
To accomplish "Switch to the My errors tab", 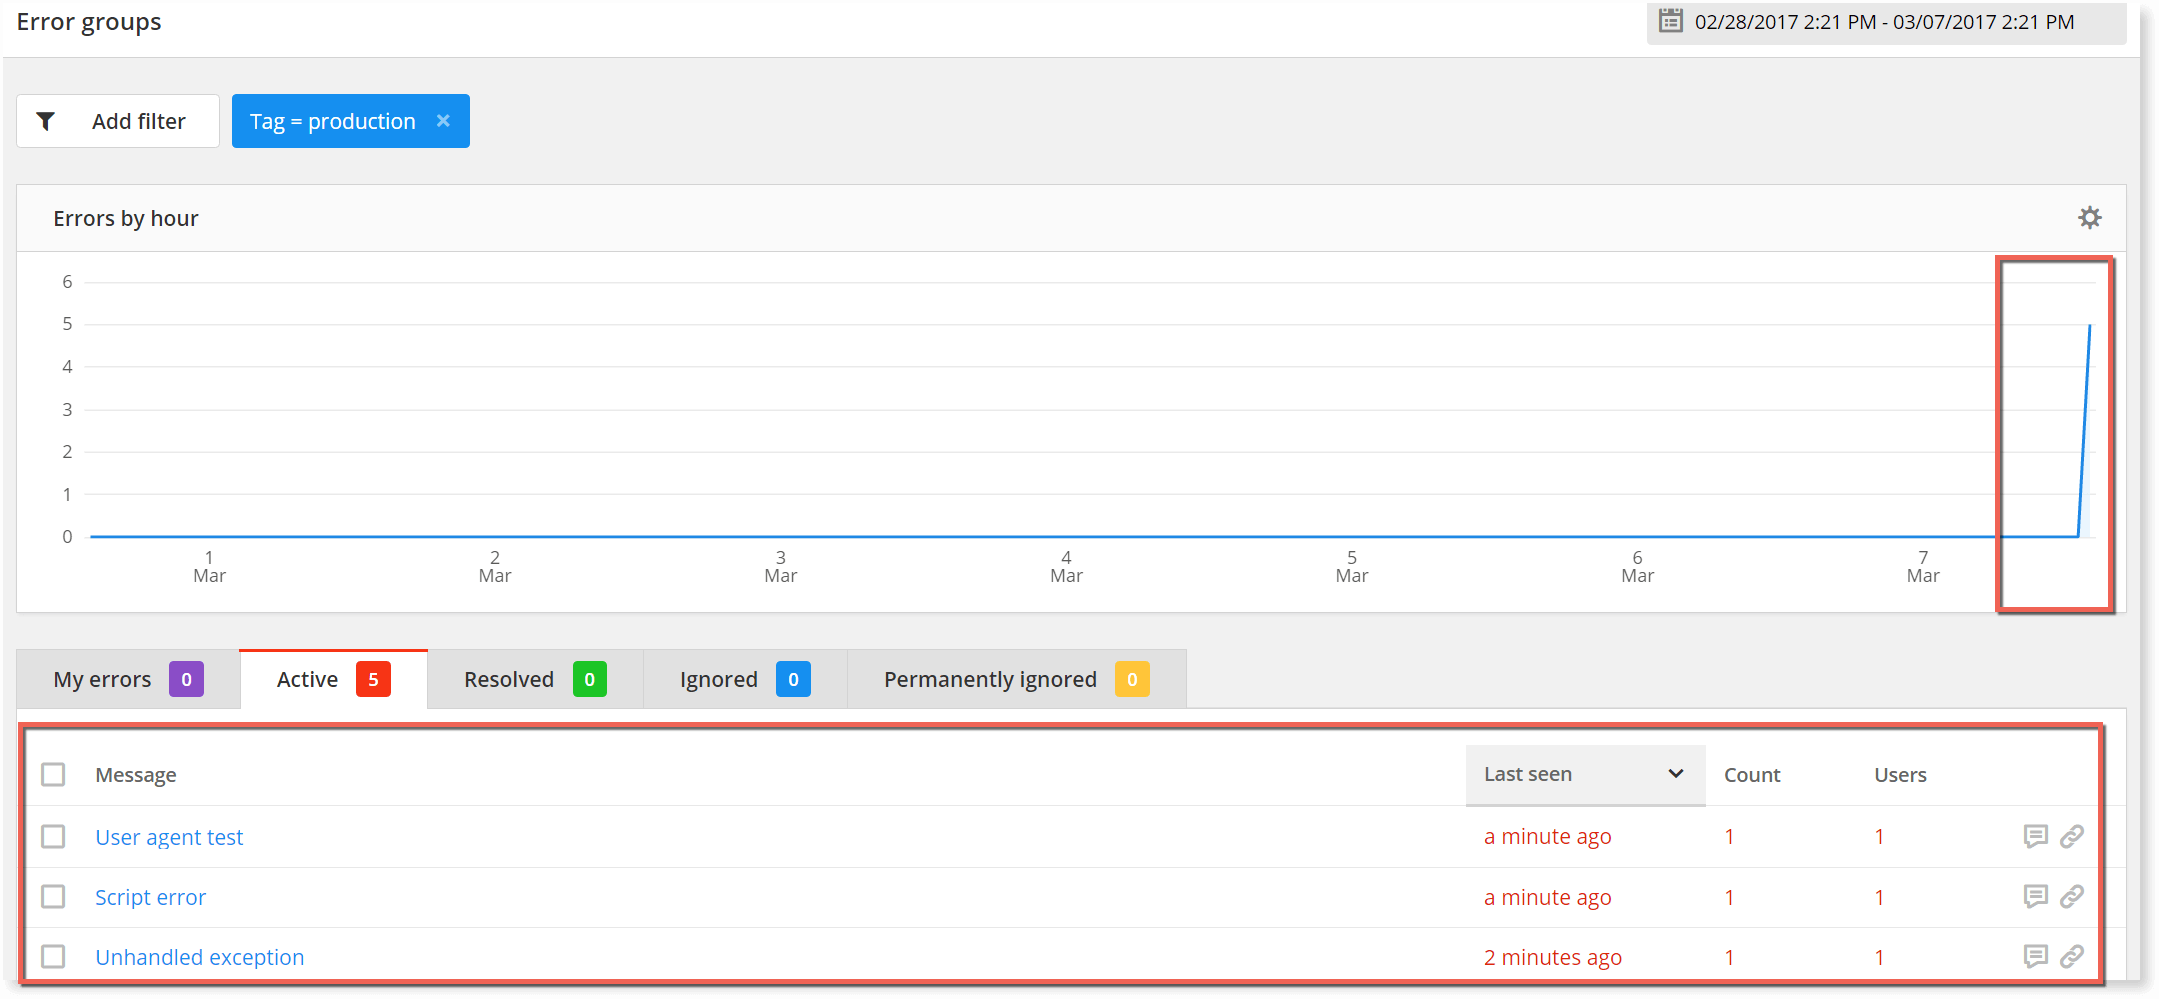I will (x=128, y=679).
